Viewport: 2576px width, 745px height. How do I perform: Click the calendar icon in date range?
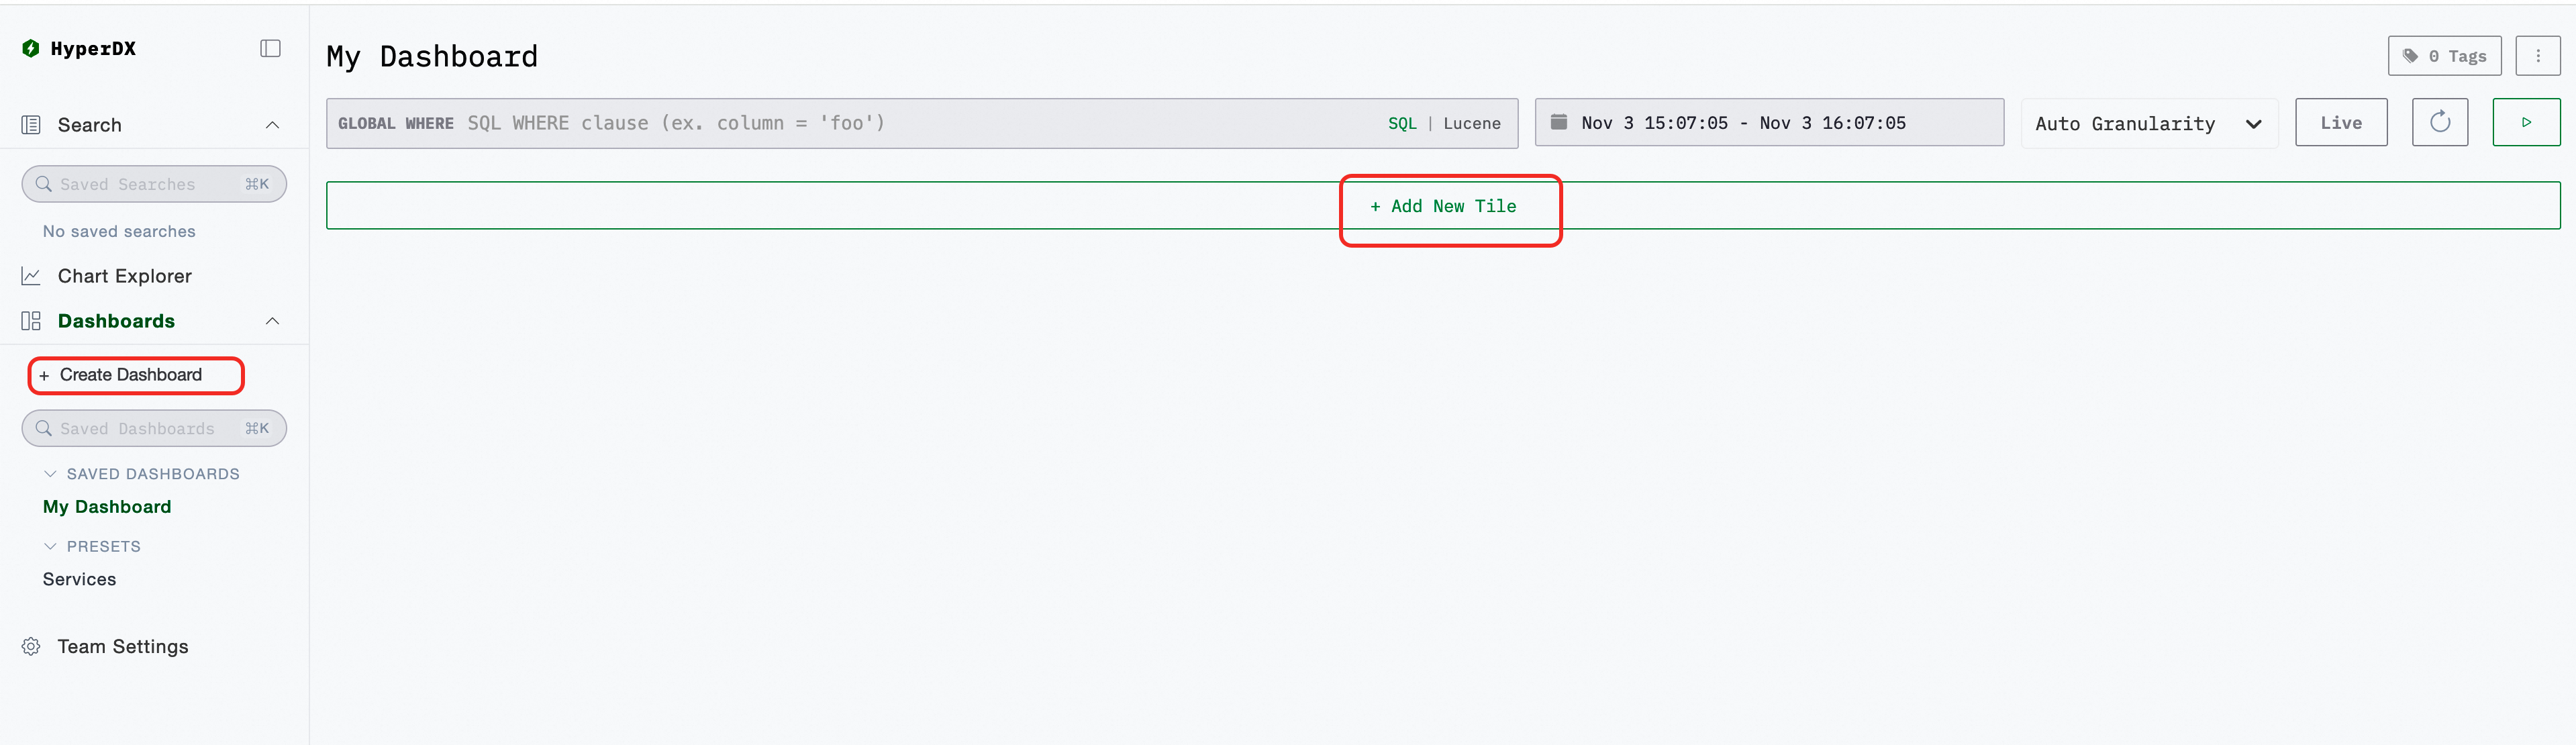tap(1558, 122)
